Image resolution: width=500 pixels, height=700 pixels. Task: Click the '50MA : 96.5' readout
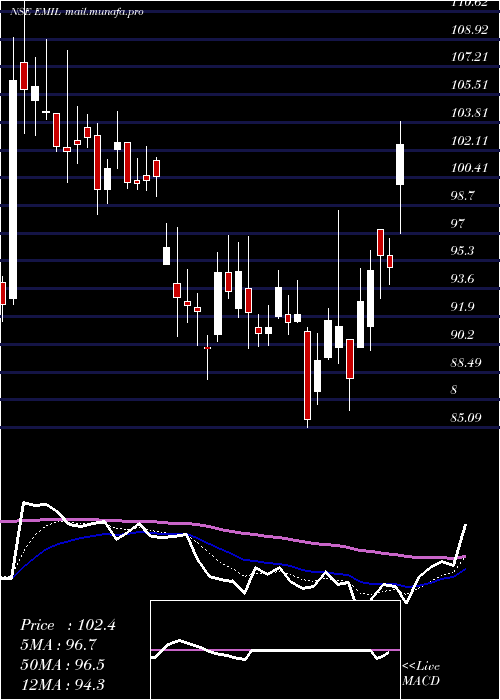[x=62, y=664]
